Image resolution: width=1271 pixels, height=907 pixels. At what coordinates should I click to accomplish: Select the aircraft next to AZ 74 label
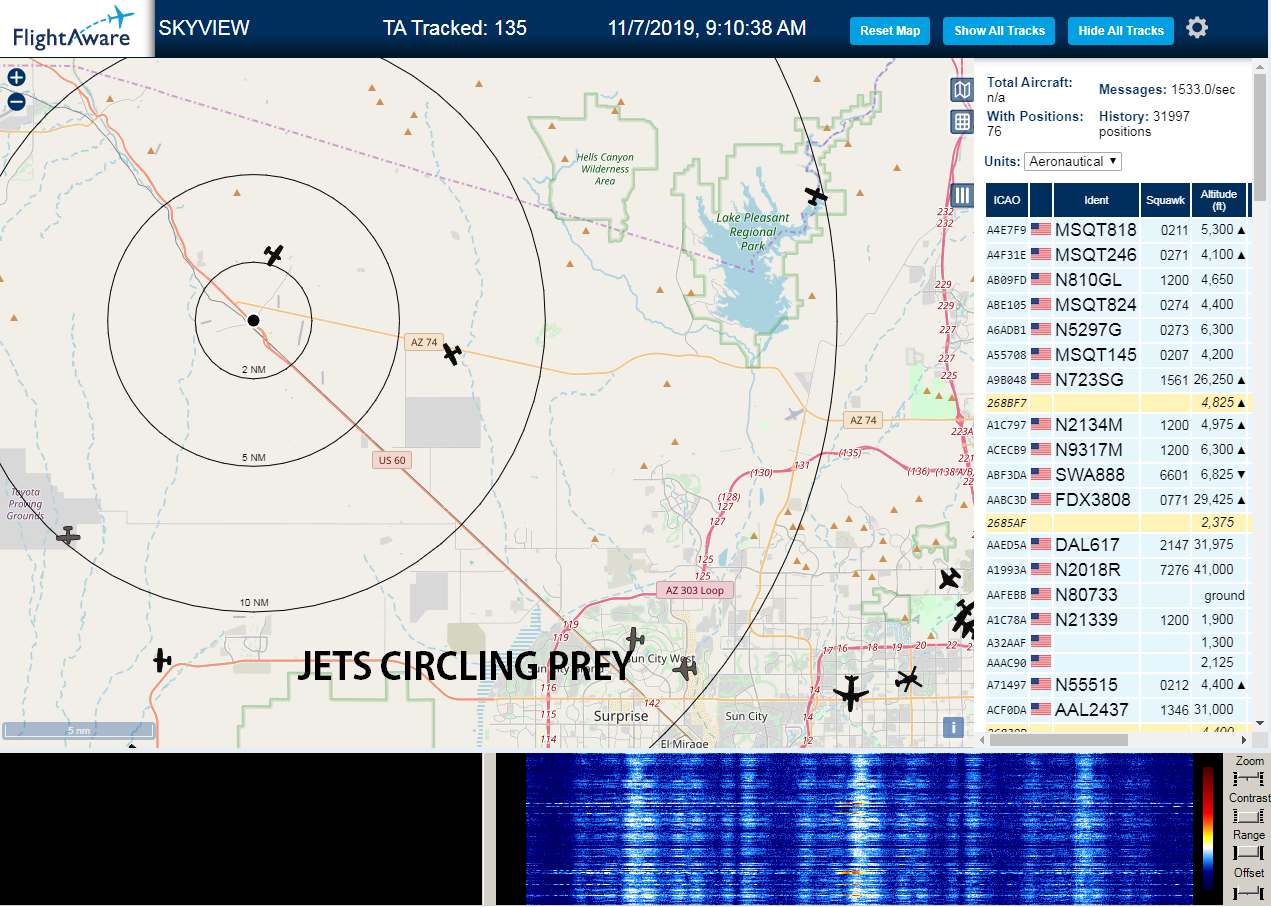pyautogui.click(x=452, y=353)
